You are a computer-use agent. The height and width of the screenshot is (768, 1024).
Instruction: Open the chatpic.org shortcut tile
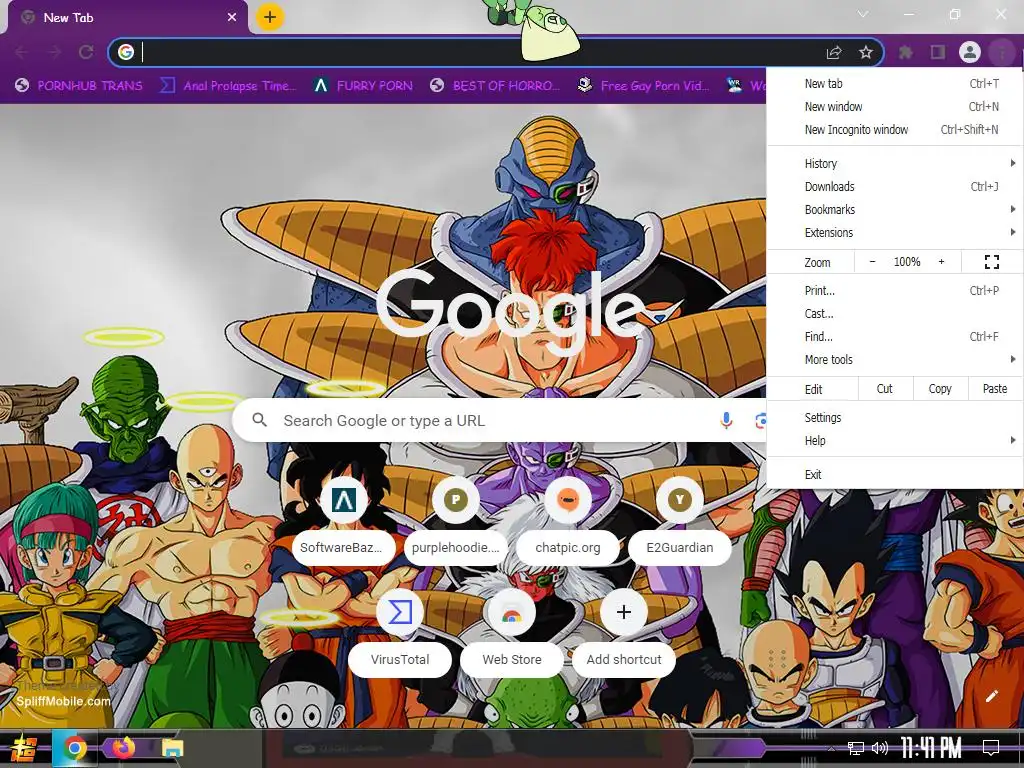(x=568, y=522)
